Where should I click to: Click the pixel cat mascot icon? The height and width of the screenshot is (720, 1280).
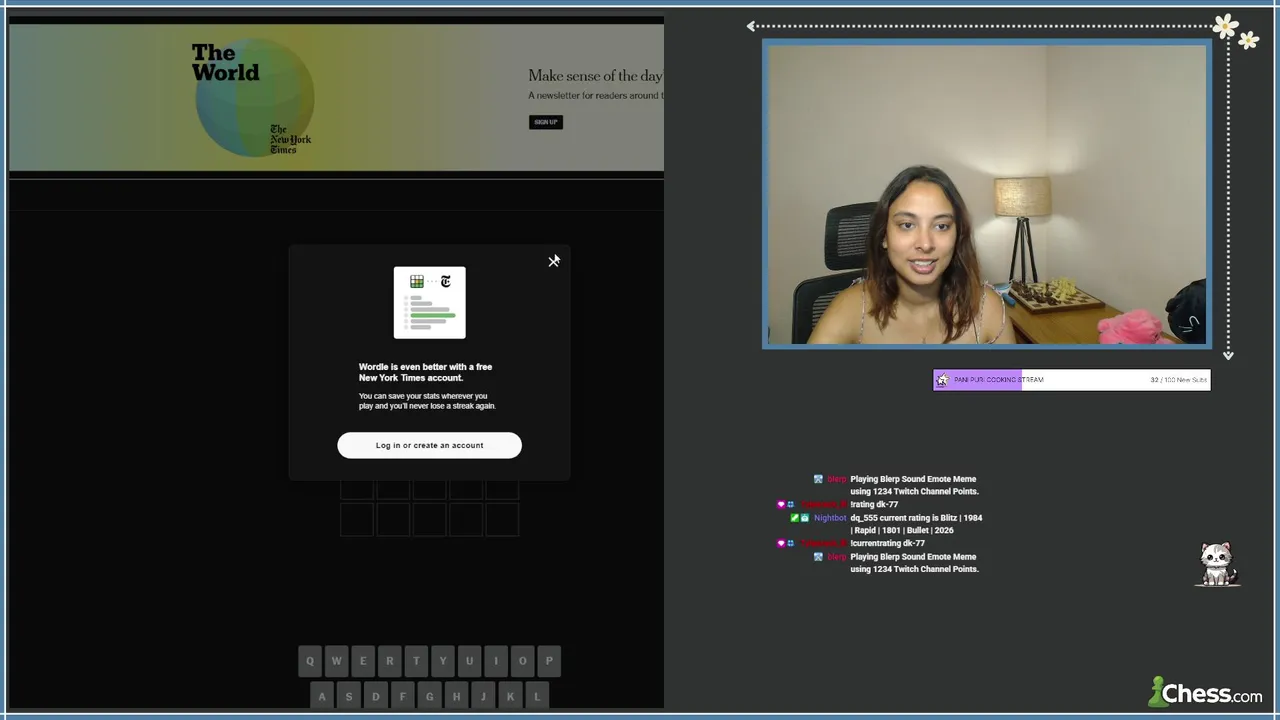[x=1217, y=565]
